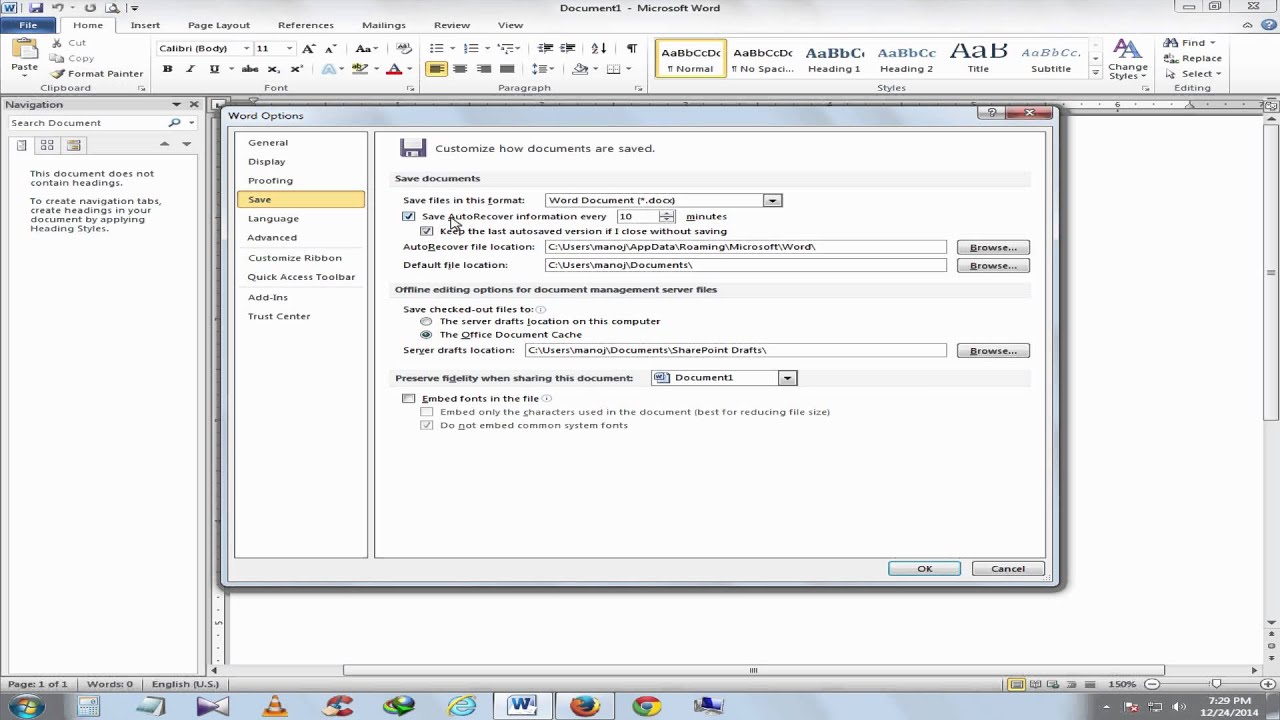The height and width of the screenshot is (720, 1280).
Task: Open the Font dialog launcher
Action: point(410,88)
